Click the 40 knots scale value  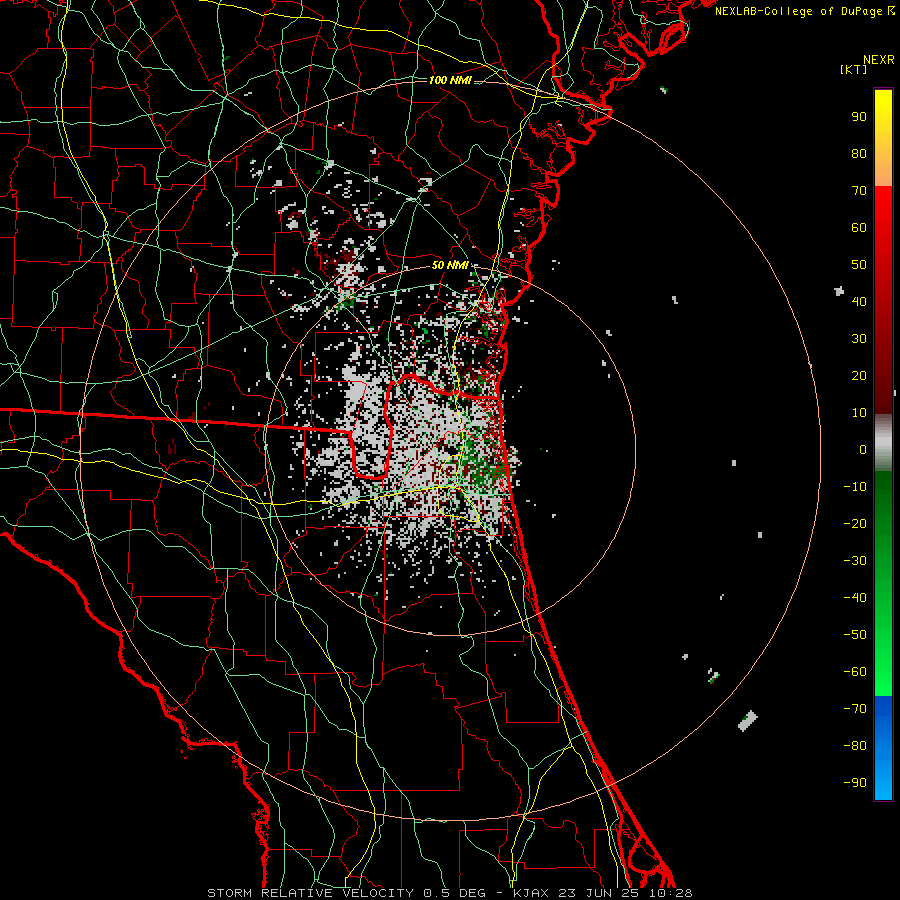[x=859, y=301]
